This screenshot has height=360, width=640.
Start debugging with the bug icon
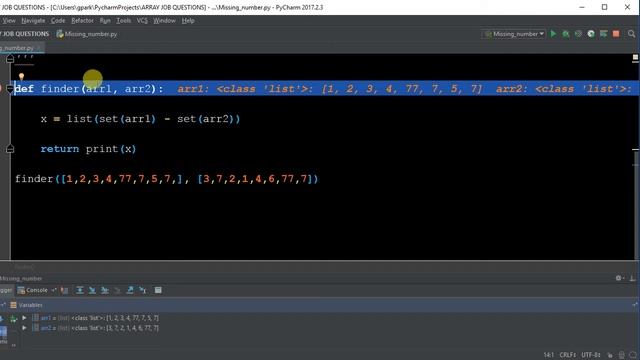pyautogui.click(x=566, y=34)
